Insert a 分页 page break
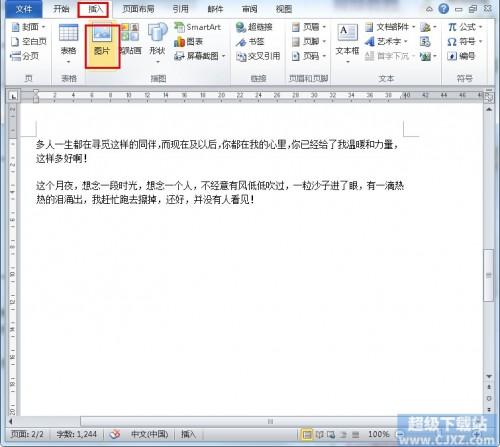The width and height of the screenshot is (500, 447). tap(25, 56)
